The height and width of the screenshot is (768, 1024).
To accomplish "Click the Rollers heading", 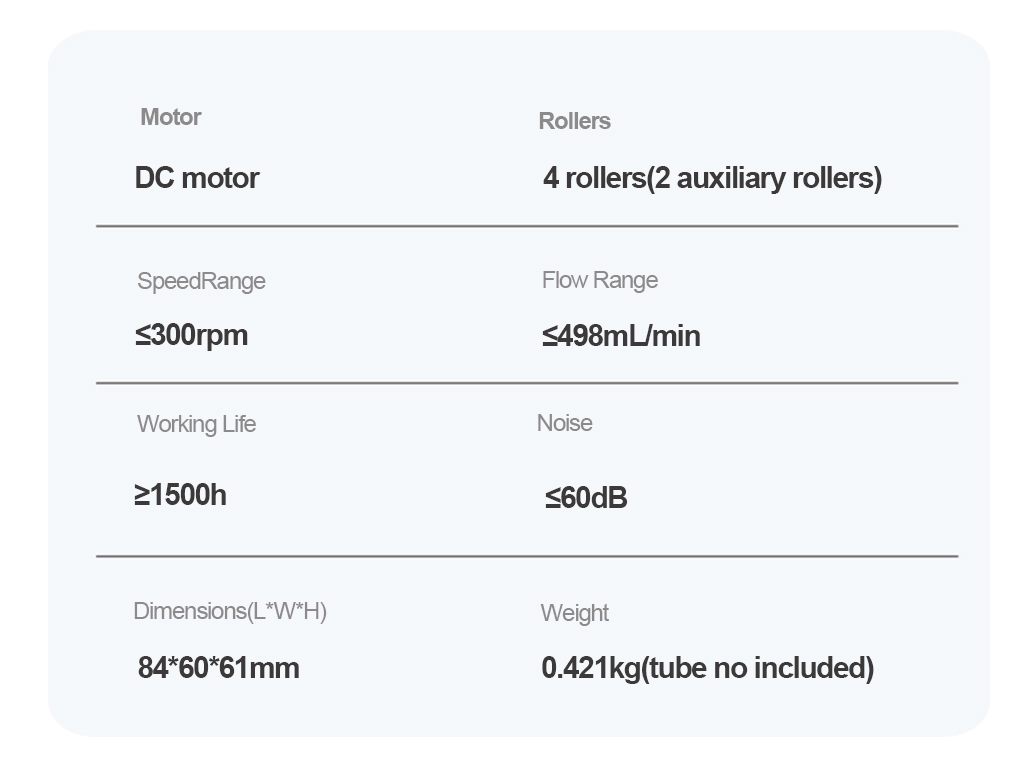I will tap(574, 121).
